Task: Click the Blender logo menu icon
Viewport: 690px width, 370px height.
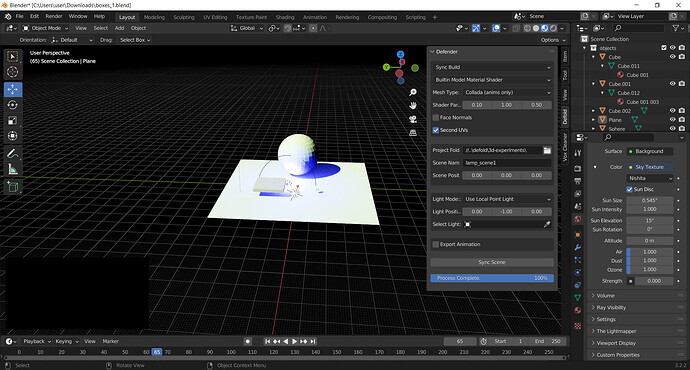Action: tap(8, 17)
